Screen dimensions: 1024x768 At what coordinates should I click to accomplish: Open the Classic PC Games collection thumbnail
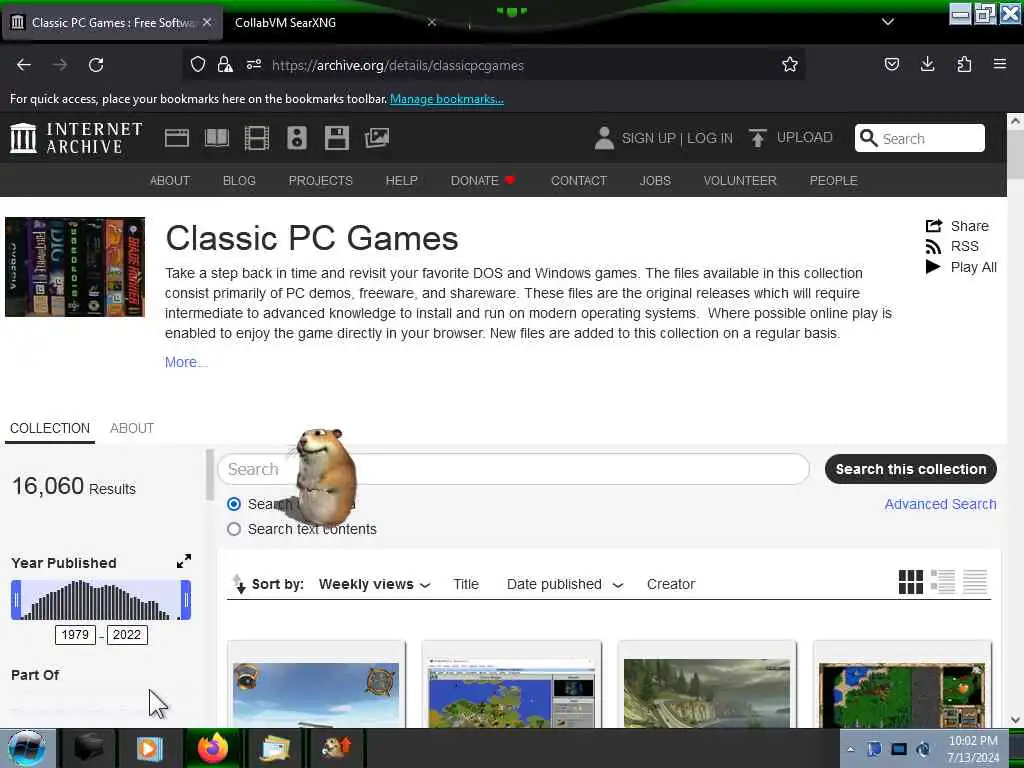(75, 267)
